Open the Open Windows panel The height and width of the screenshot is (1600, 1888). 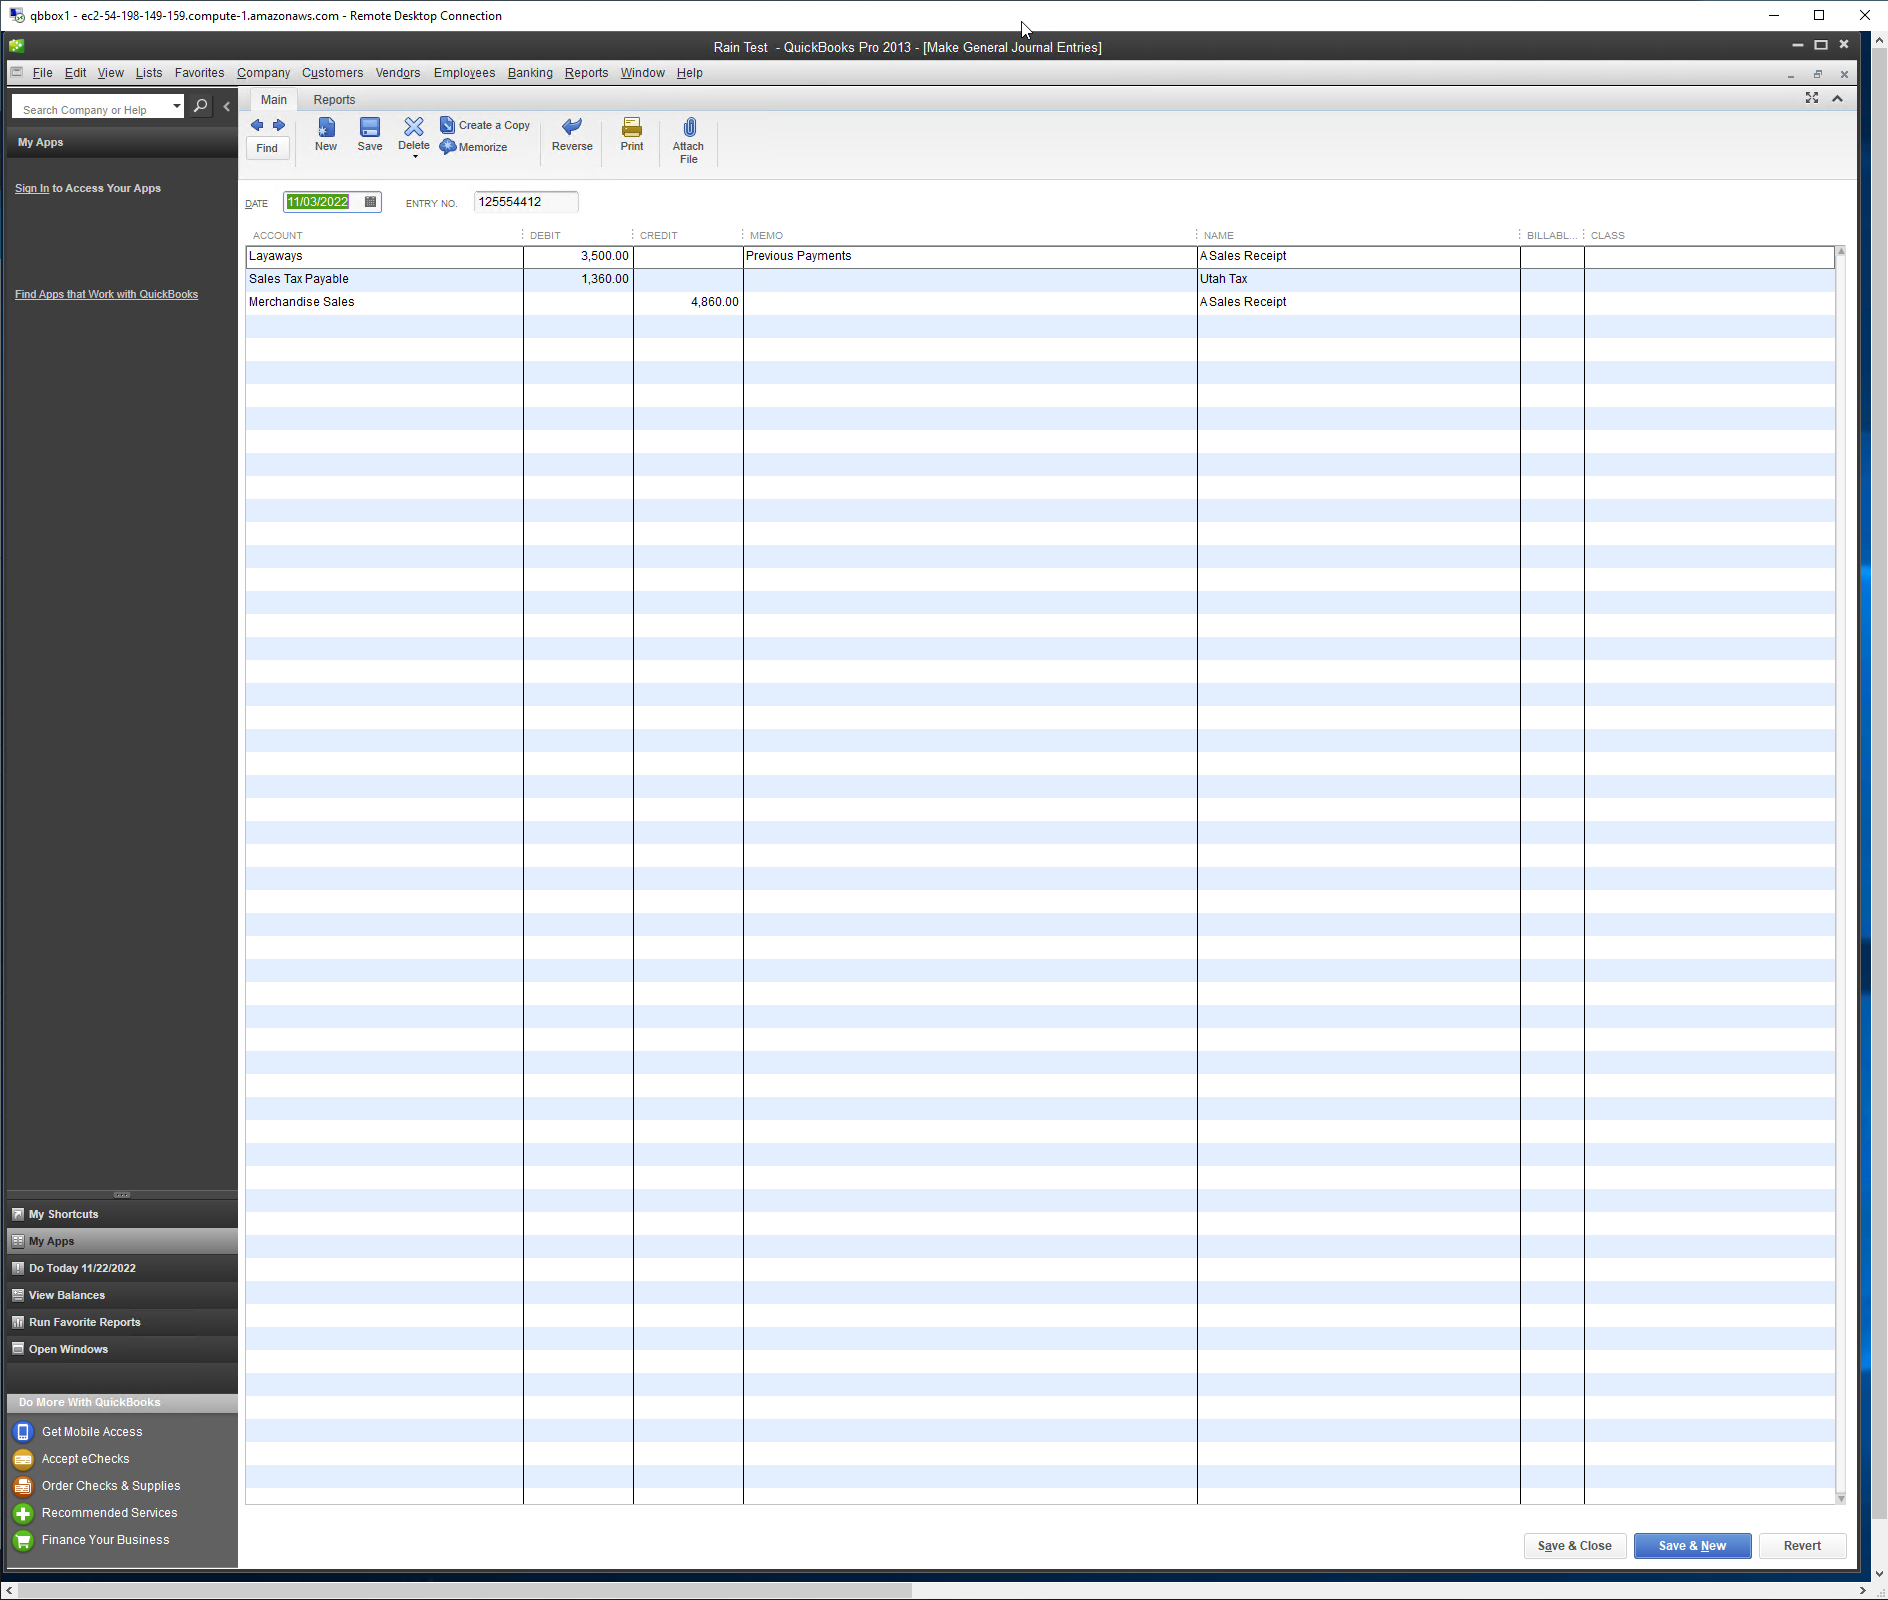122,1349
